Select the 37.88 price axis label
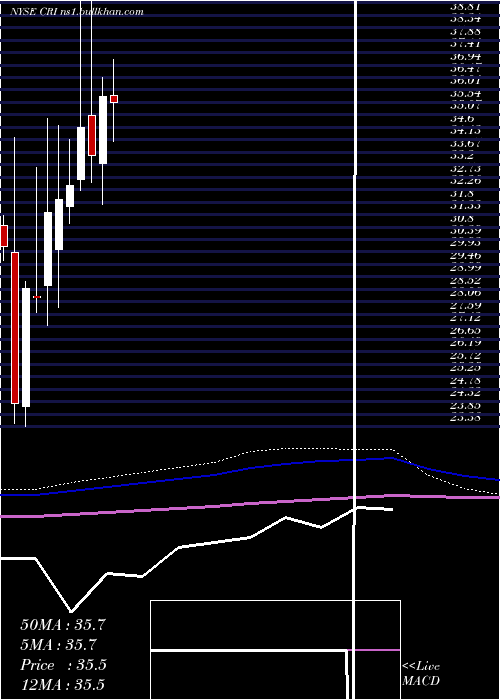 [x=465, y=31]
